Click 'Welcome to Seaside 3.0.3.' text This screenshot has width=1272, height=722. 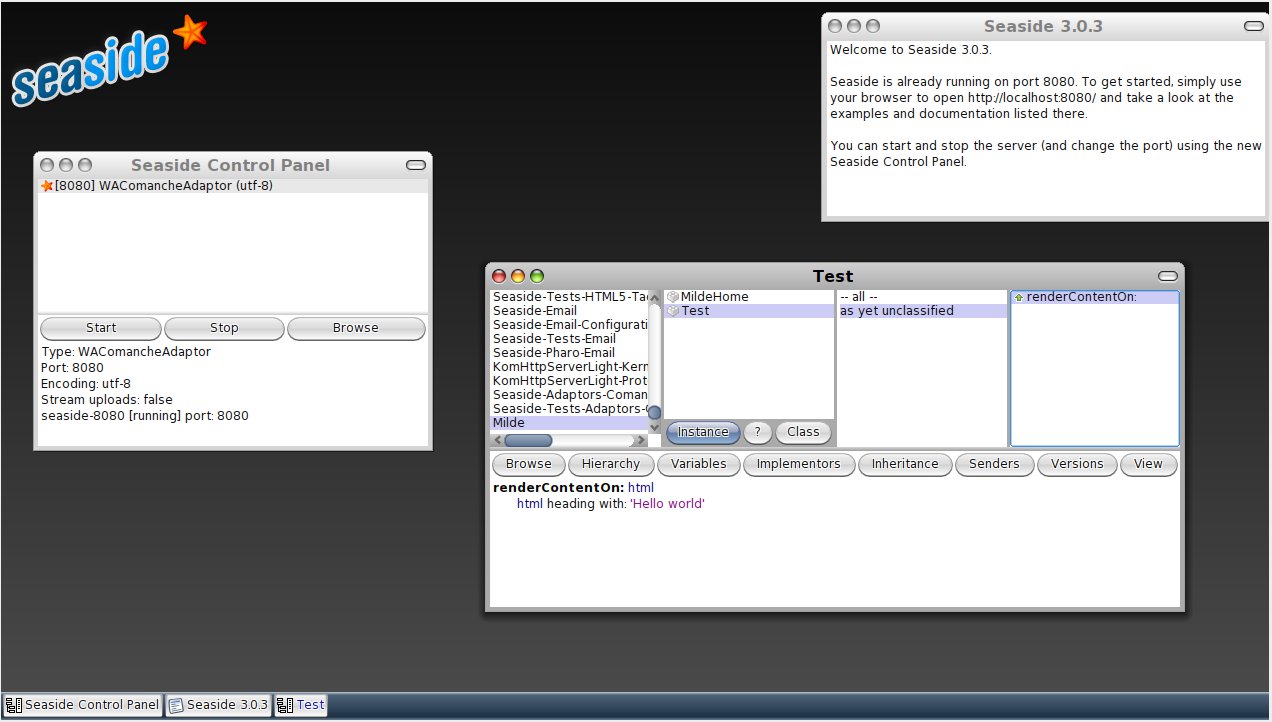tap(911, 50)
